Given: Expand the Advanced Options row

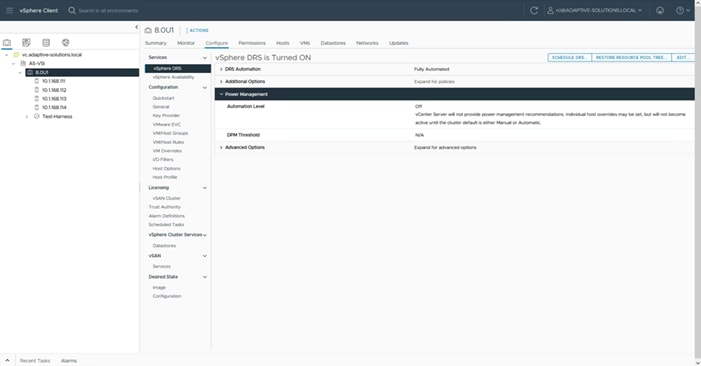Looking at the screenshot, I should pyautogui.click(x=221, y=147).
